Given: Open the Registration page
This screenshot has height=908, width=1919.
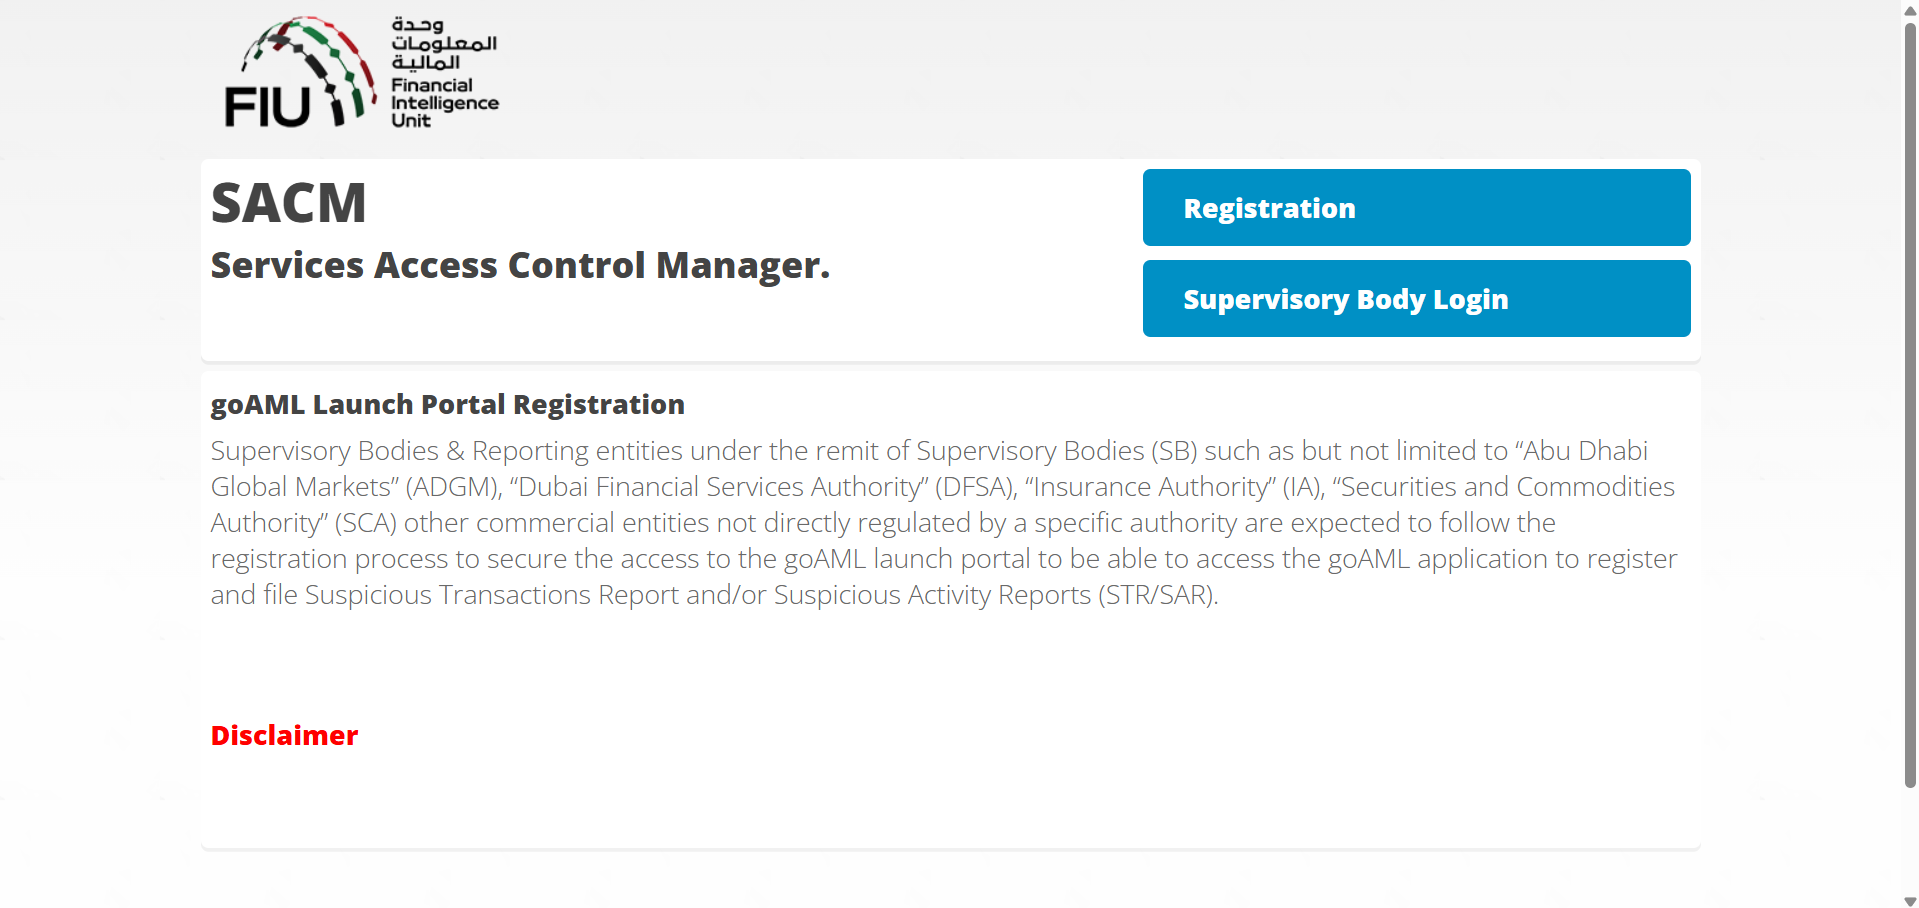Looking at the screenshot, I should coord(1416,208).
